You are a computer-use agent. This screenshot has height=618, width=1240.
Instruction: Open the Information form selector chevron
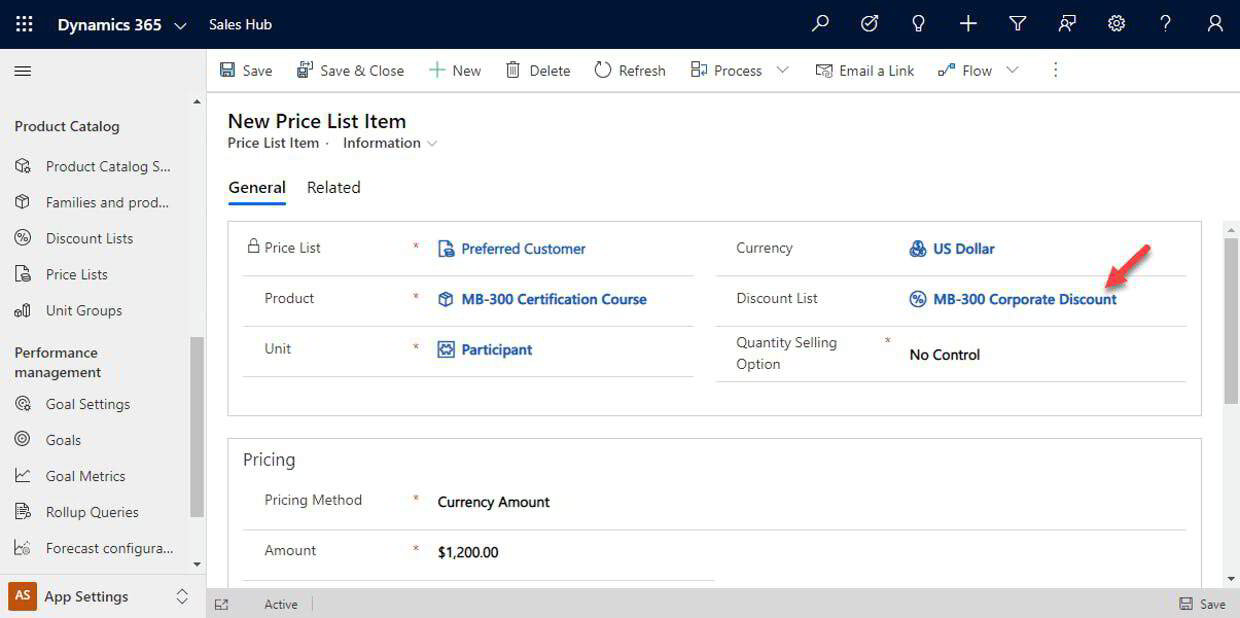[432, 143]
